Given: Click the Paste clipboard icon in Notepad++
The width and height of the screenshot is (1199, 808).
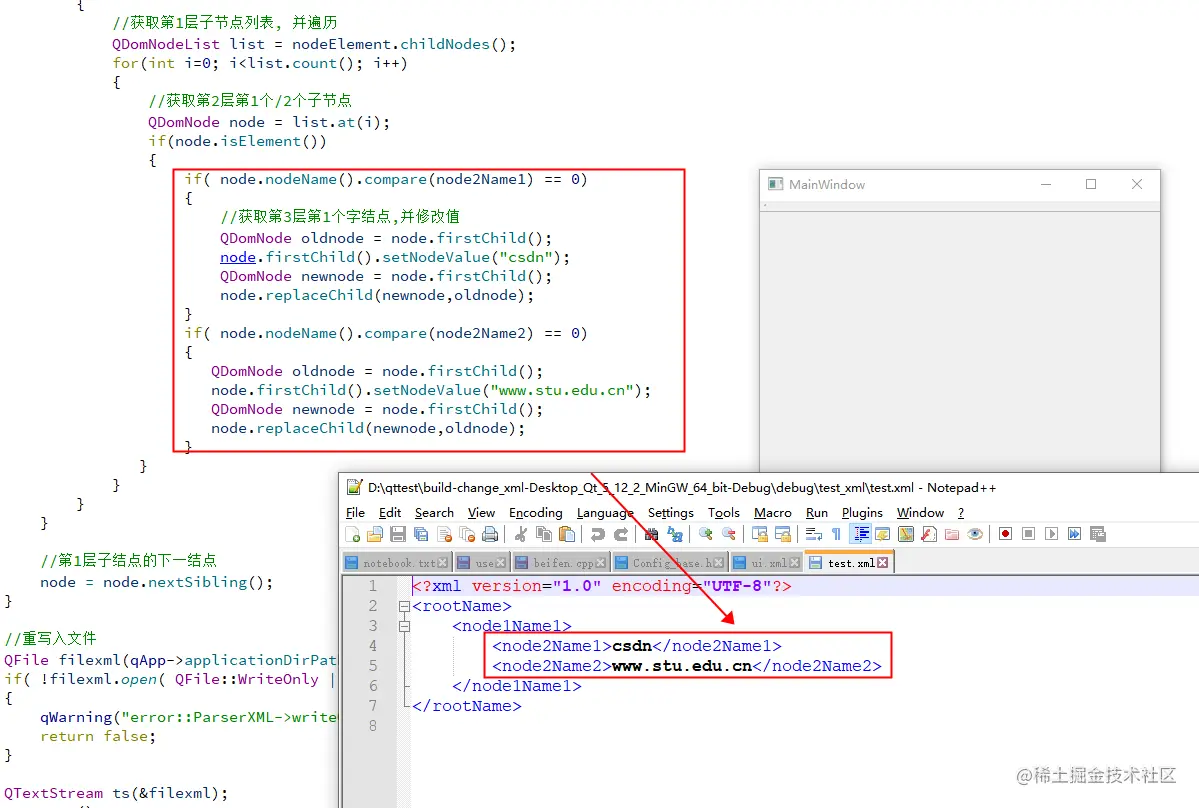Looking at the screenshot, I should pos(567,534).
